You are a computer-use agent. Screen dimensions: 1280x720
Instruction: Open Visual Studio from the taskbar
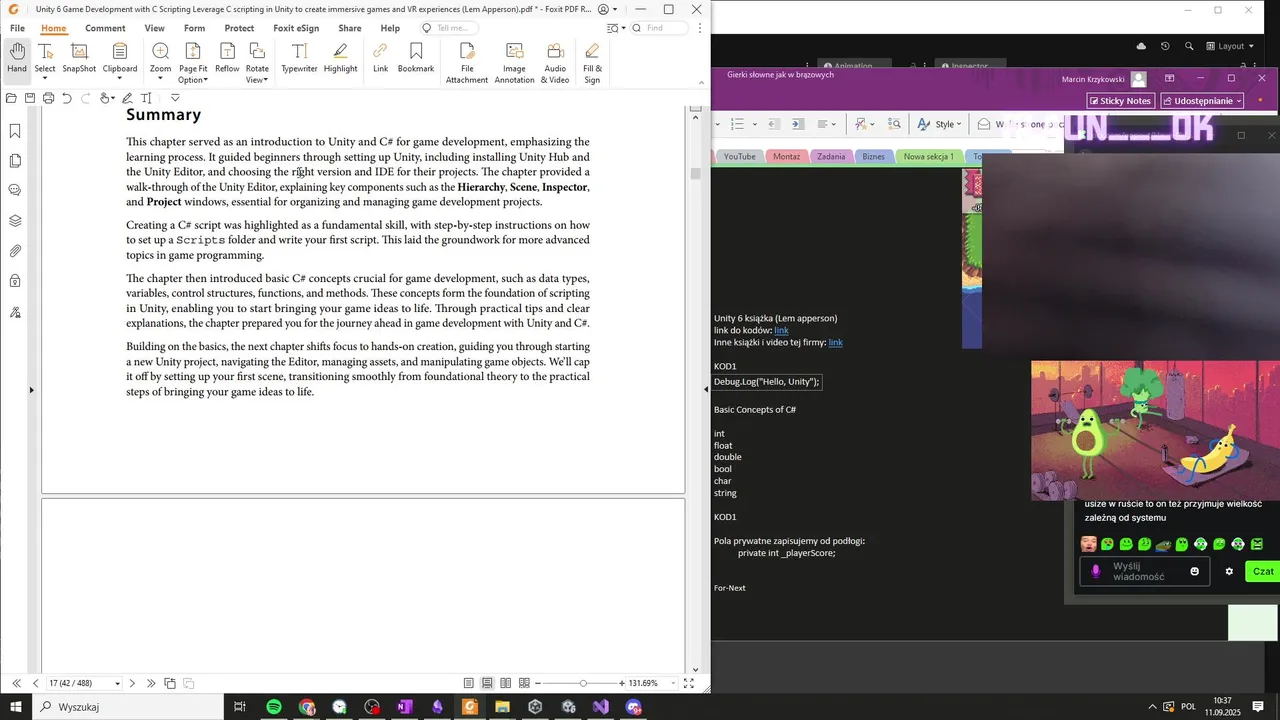(600, 707)
